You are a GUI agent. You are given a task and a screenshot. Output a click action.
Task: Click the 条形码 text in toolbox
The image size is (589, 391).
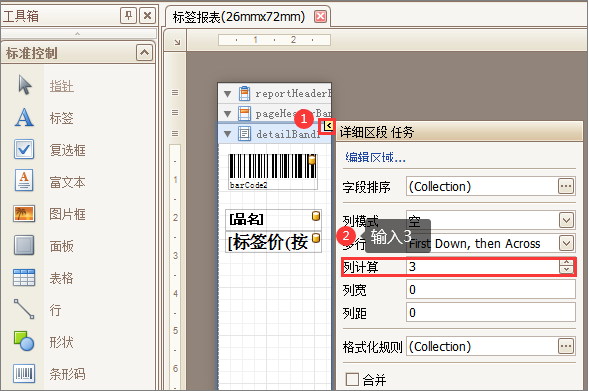pos(68,374)
